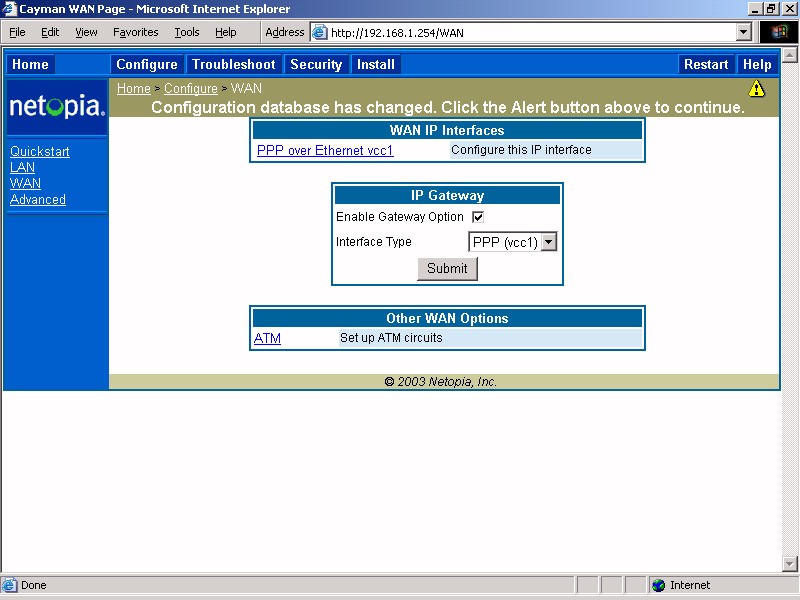Image resolution: width=800 pixels, height=600 pixels.
Task: Click the Set up ATM circuits text
Action: click(x=391, y=338)
